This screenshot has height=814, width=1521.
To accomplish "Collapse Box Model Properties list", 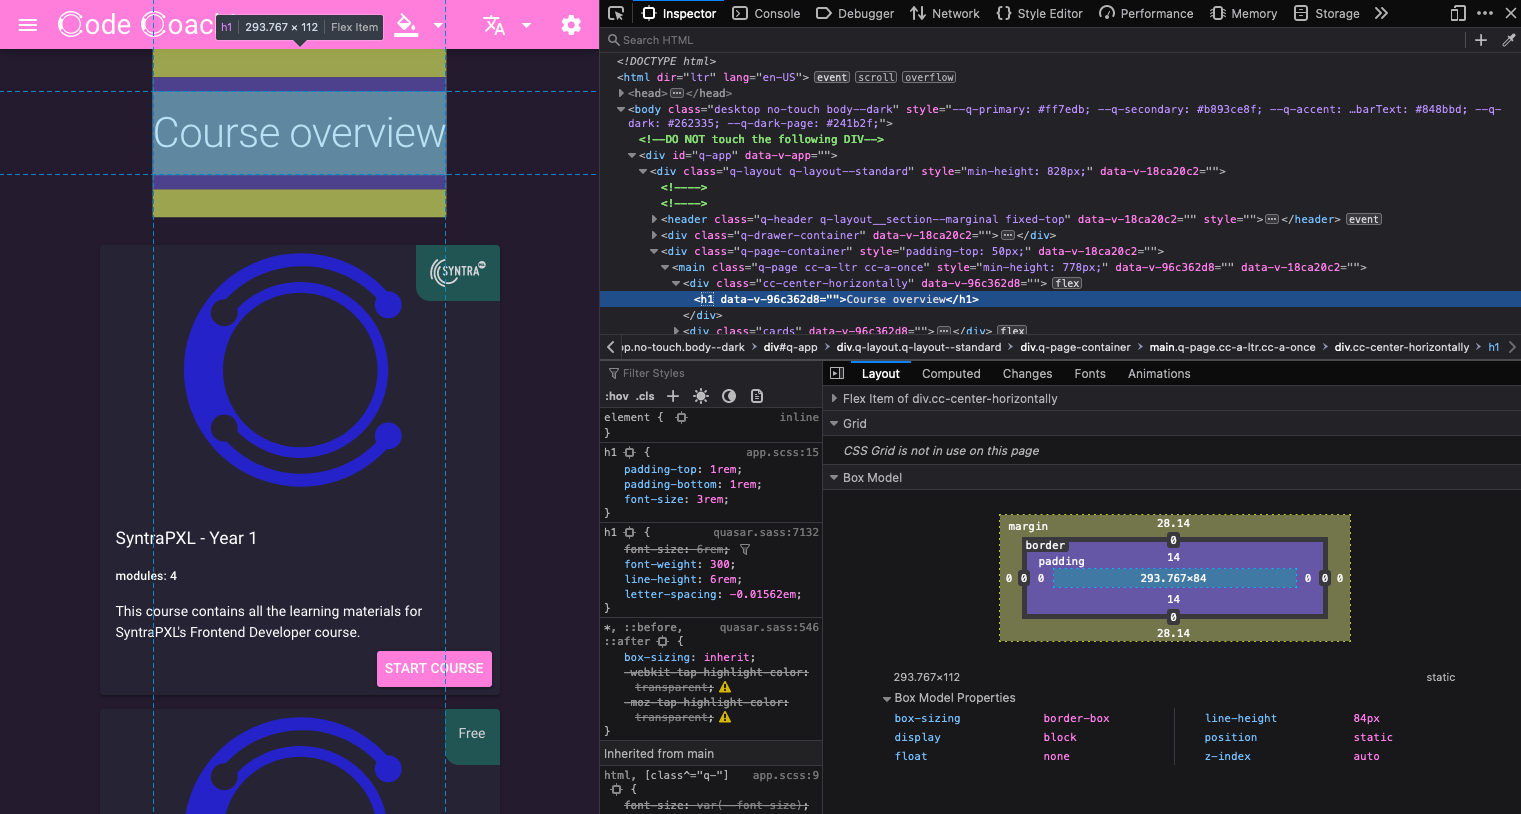I will click(x=887, y=698).
